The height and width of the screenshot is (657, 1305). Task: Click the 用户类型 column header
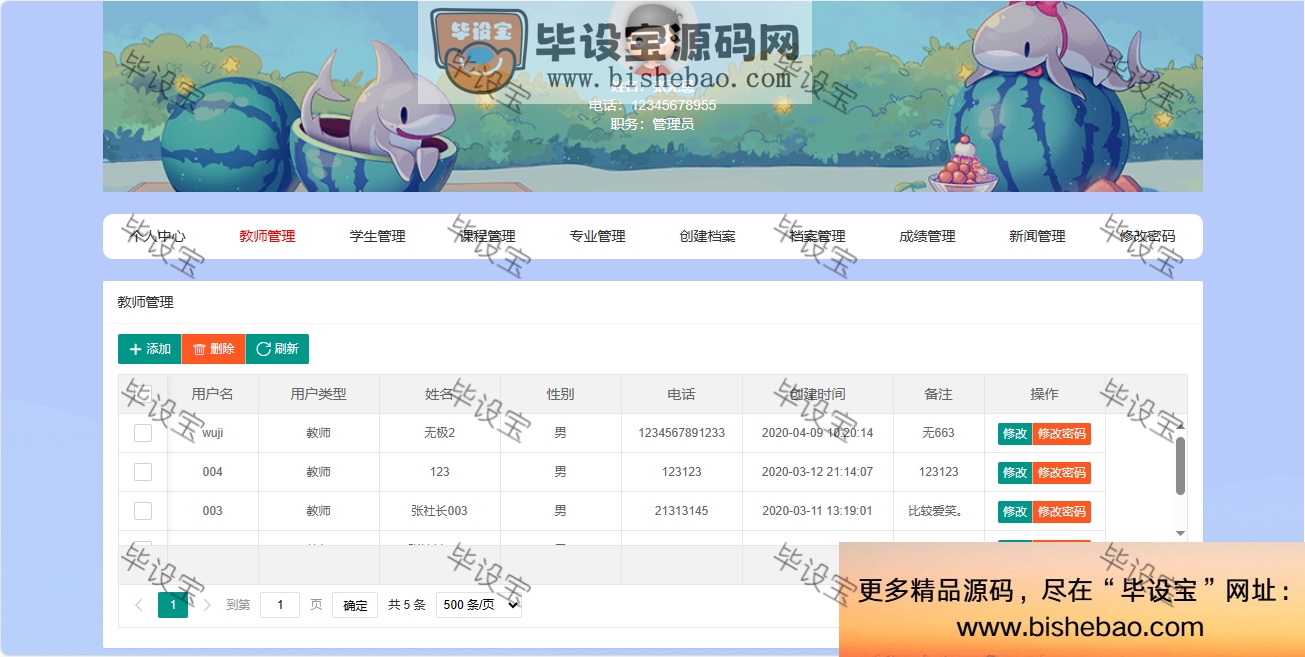319,394
